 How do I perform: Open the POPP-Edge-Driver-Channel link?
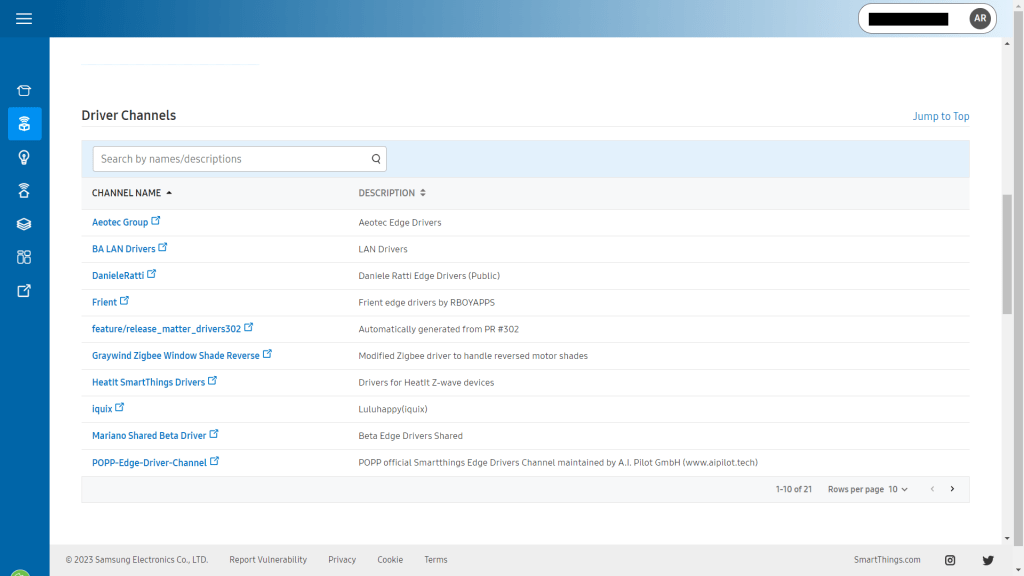pyautogui.click(x=149, y=463)
